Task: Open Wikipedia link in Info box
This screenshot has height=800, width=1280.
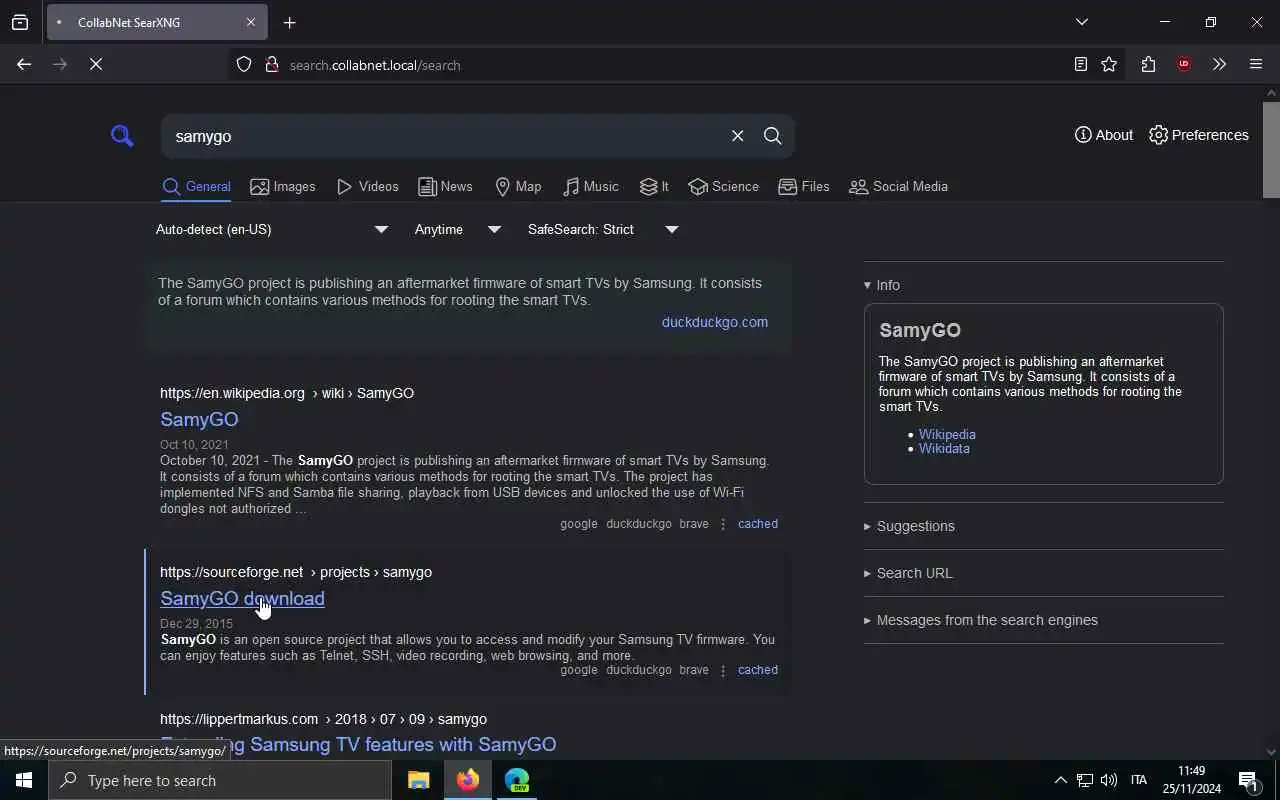Action: [947, 434]
